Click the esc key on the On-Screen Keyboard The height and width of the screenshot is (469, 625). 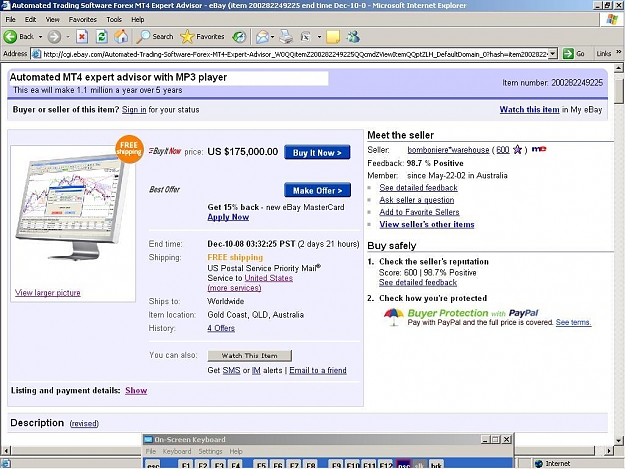click(x=153, y=465)
